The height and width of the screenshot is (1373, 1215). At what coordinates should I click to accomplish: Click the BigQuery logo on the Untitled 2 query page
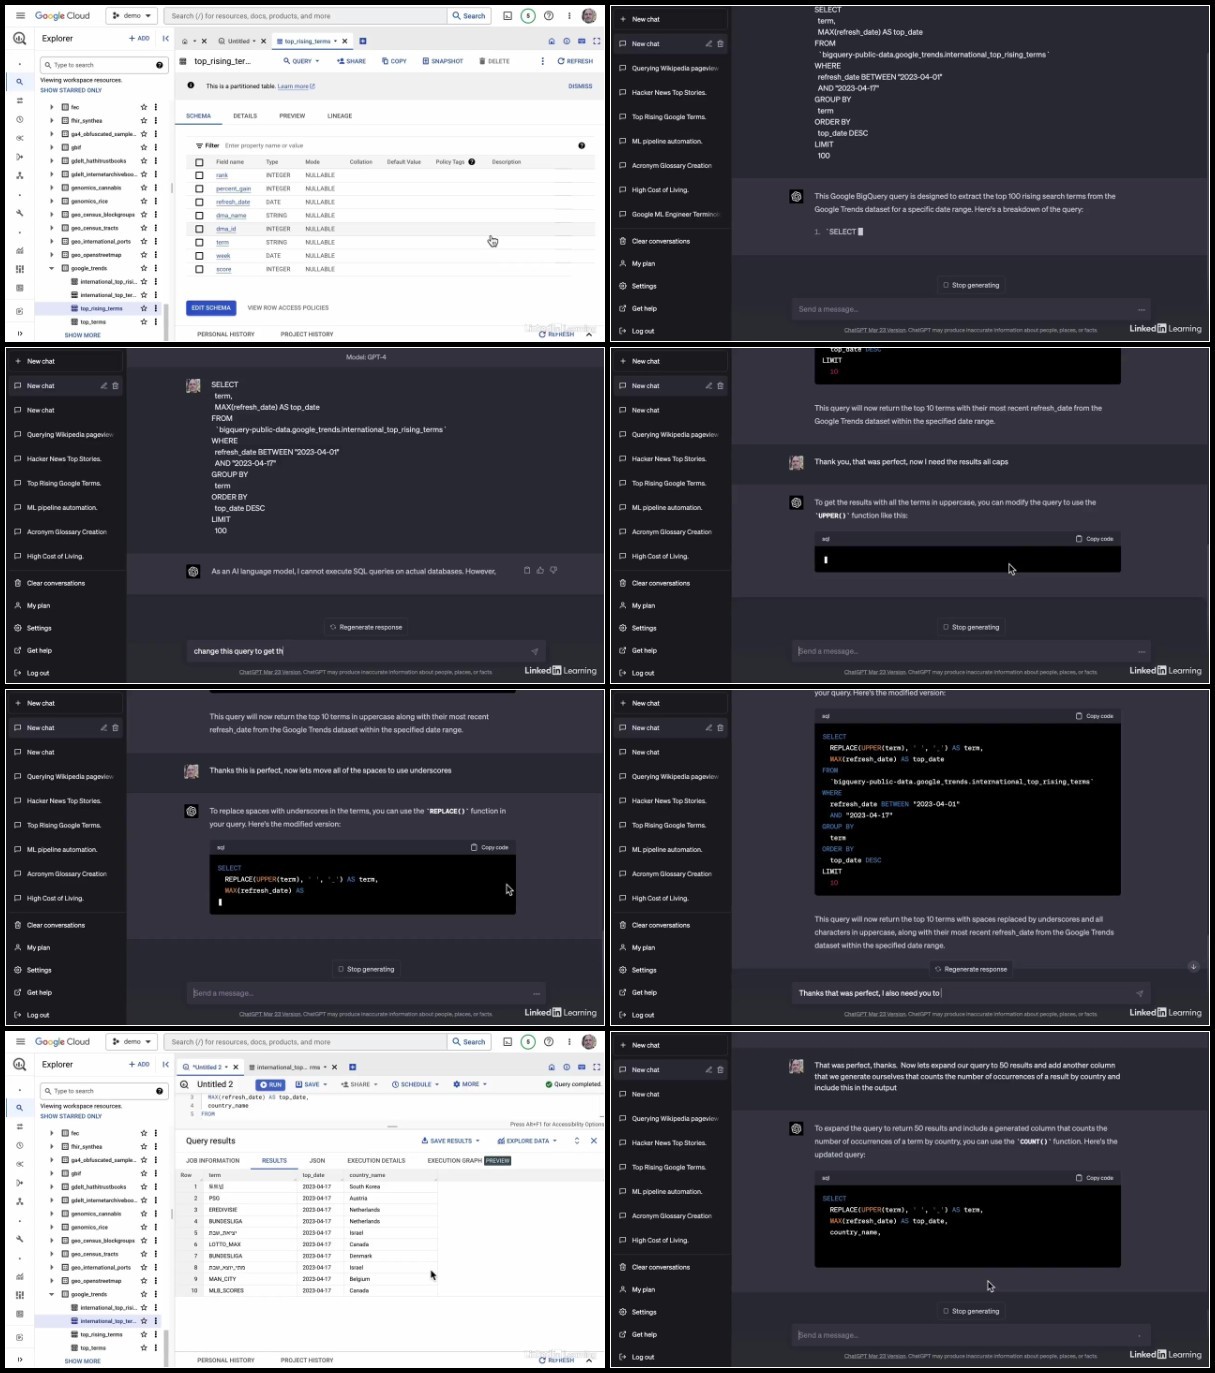(x=19, y=1064)
